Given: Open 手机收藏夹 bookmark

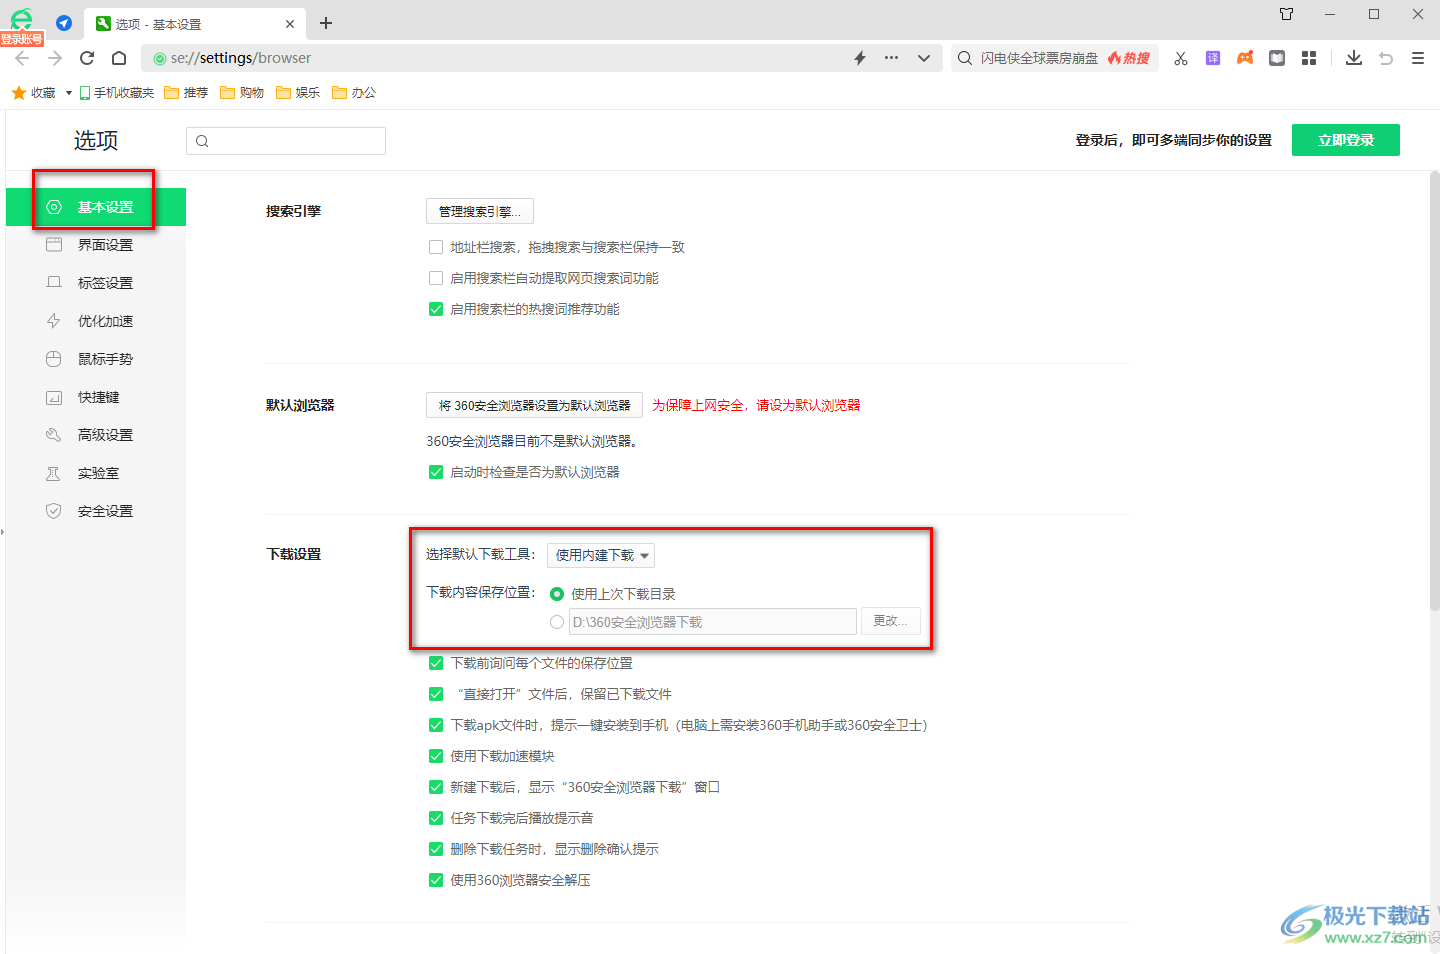Looking at the screenshot, I should (117, 93).
